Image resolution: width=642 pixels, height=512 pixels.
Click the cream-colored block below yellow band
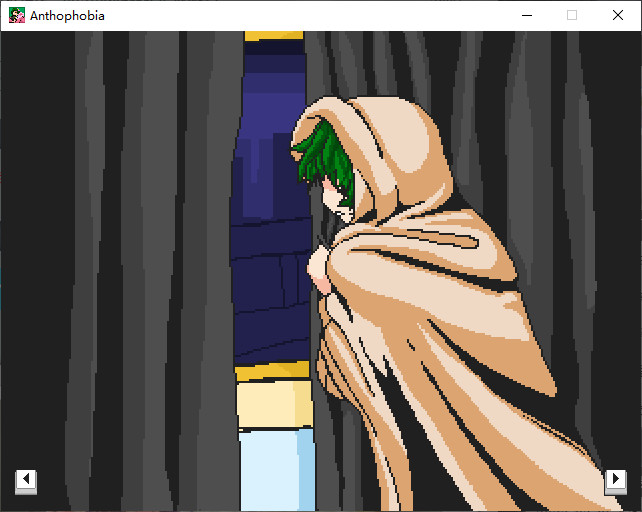click(x=272, y=405)
